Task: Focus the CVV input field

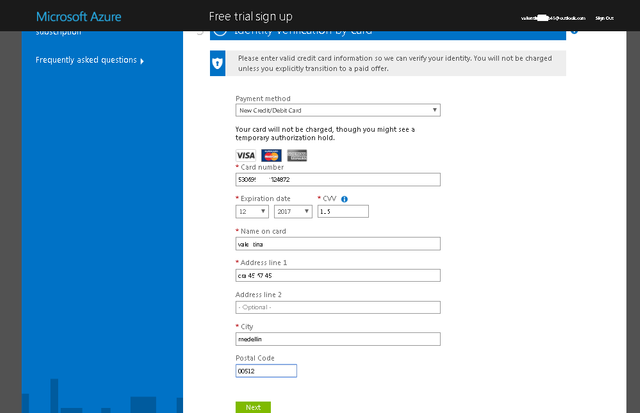Action: point(343,211)
